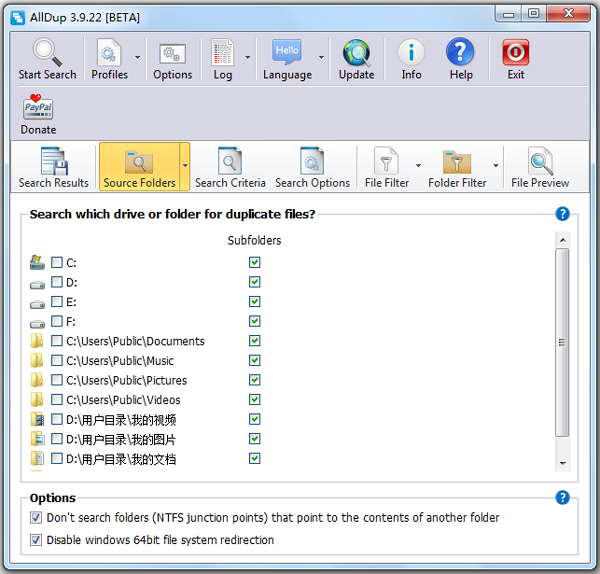The image size is (600, 574).
Task: Check the F: drive checkbox
Action: point(57,321)
